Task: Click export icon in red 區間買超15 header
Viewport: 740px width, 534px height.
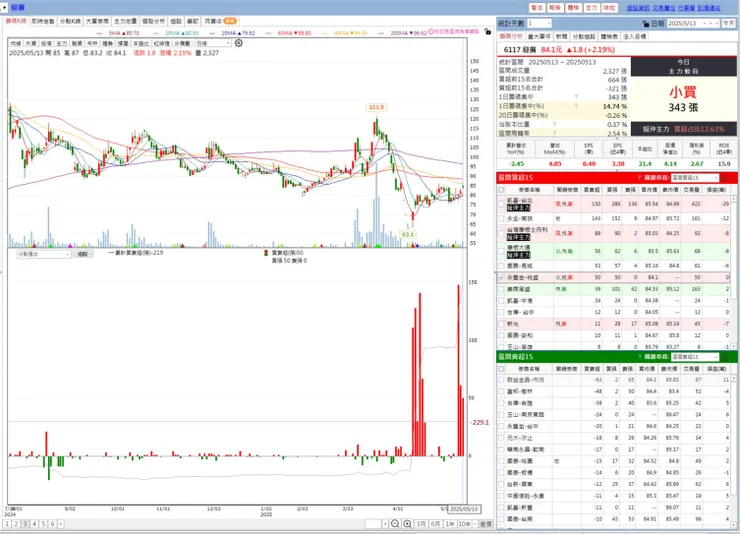Action: [725, 178]
